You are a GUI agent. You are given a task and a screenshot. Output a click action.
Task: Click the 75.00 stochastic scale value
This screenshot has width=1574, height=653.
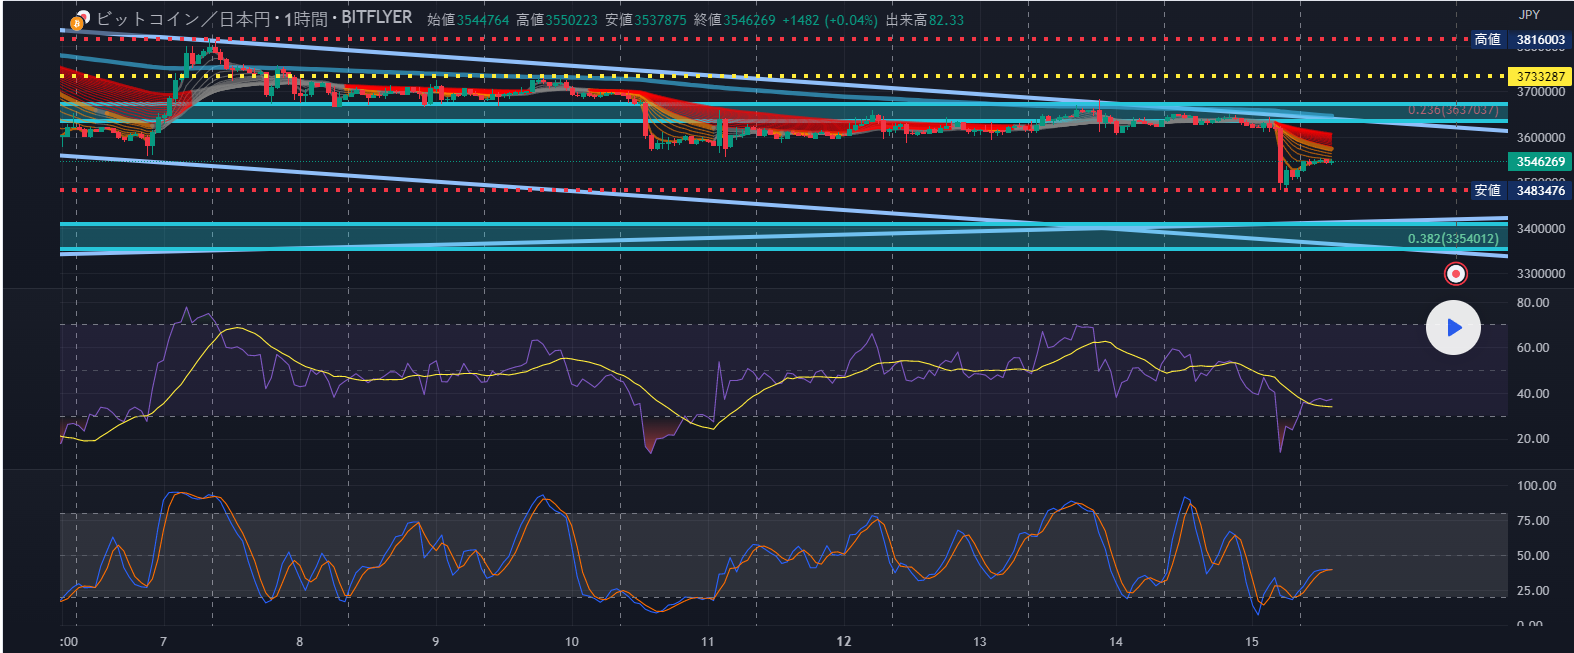(1533, 520)
